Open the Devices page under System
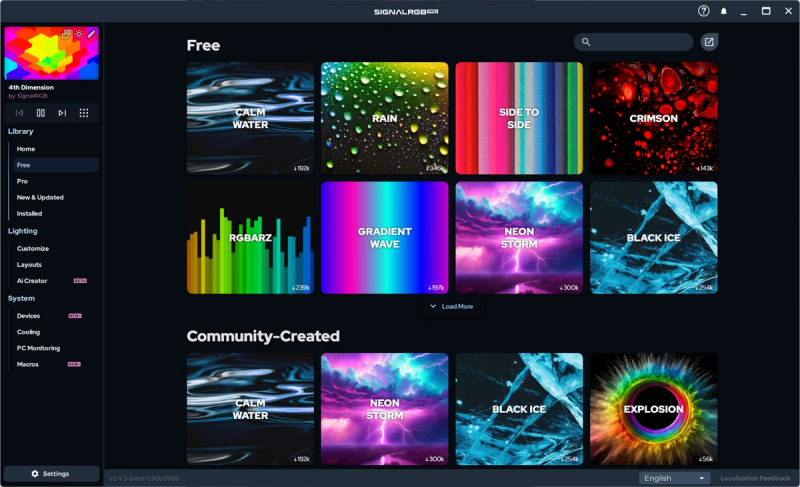The image size is (800, 487). click(28, 315)
